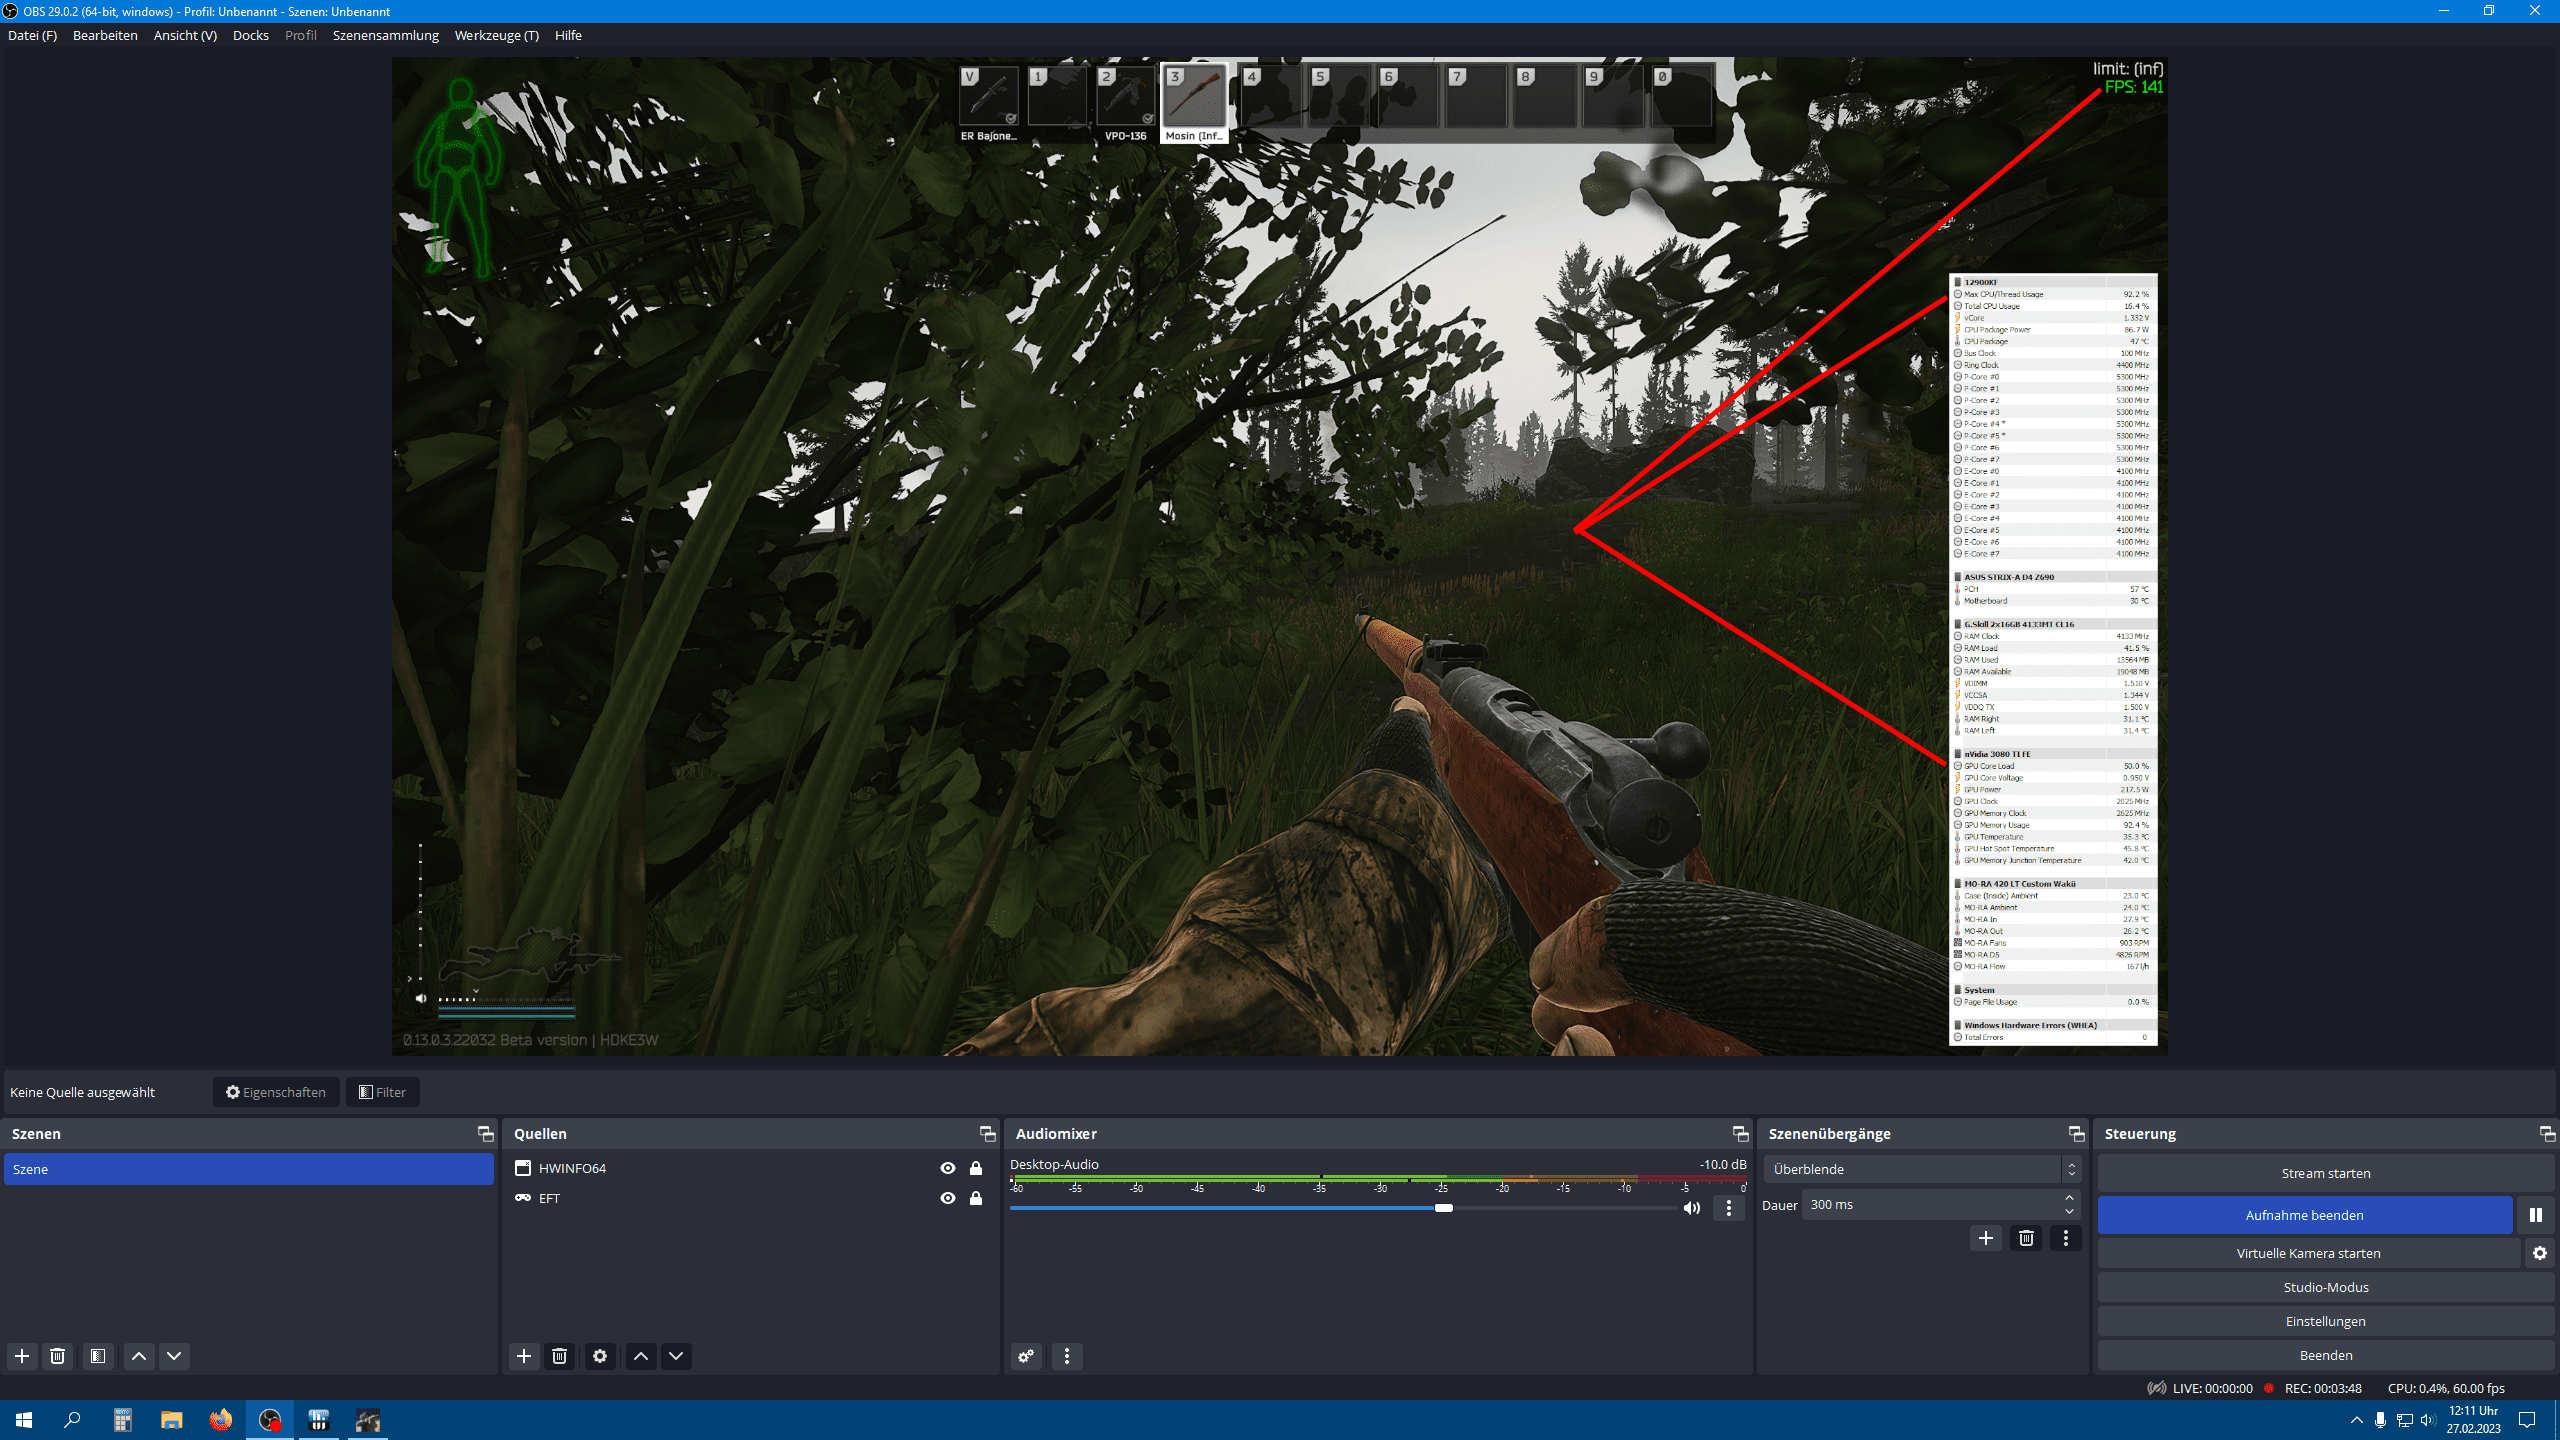Hide the HWINFO64 source

(948, 1168)
